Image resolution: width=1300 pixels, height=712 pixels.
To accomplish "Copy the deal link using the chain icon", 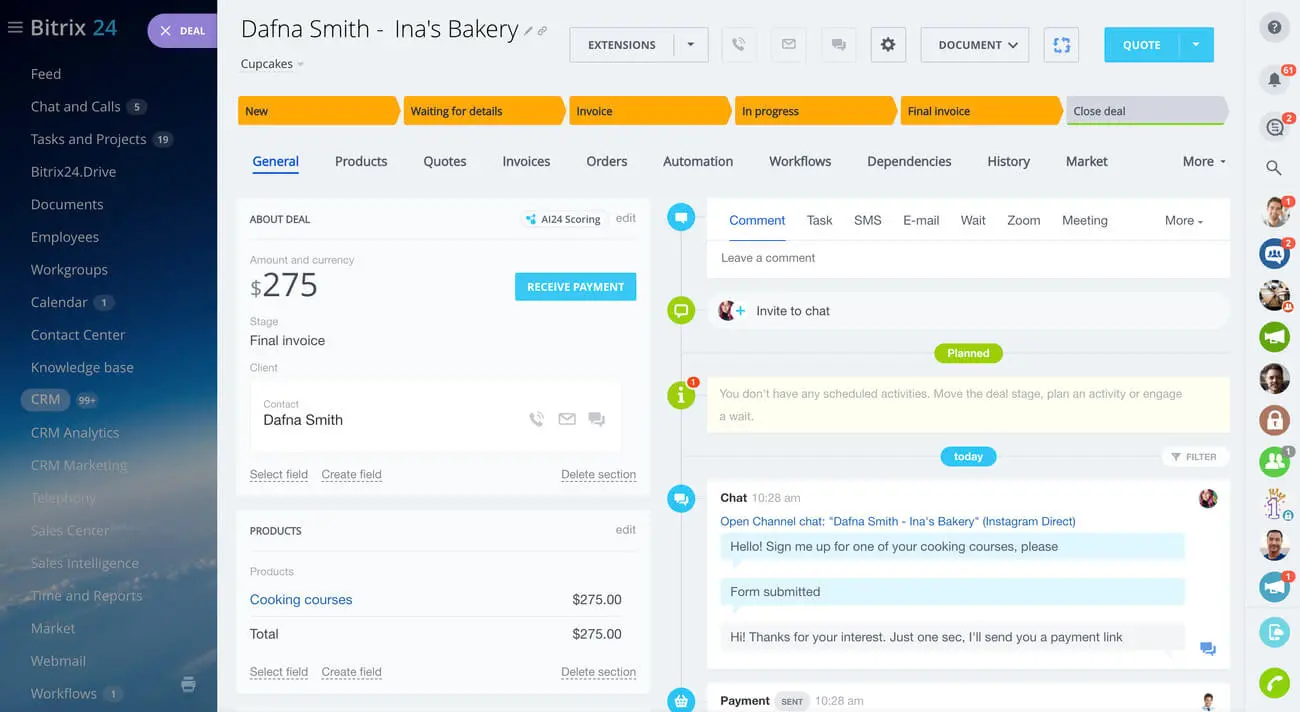I will pos(542,31).
